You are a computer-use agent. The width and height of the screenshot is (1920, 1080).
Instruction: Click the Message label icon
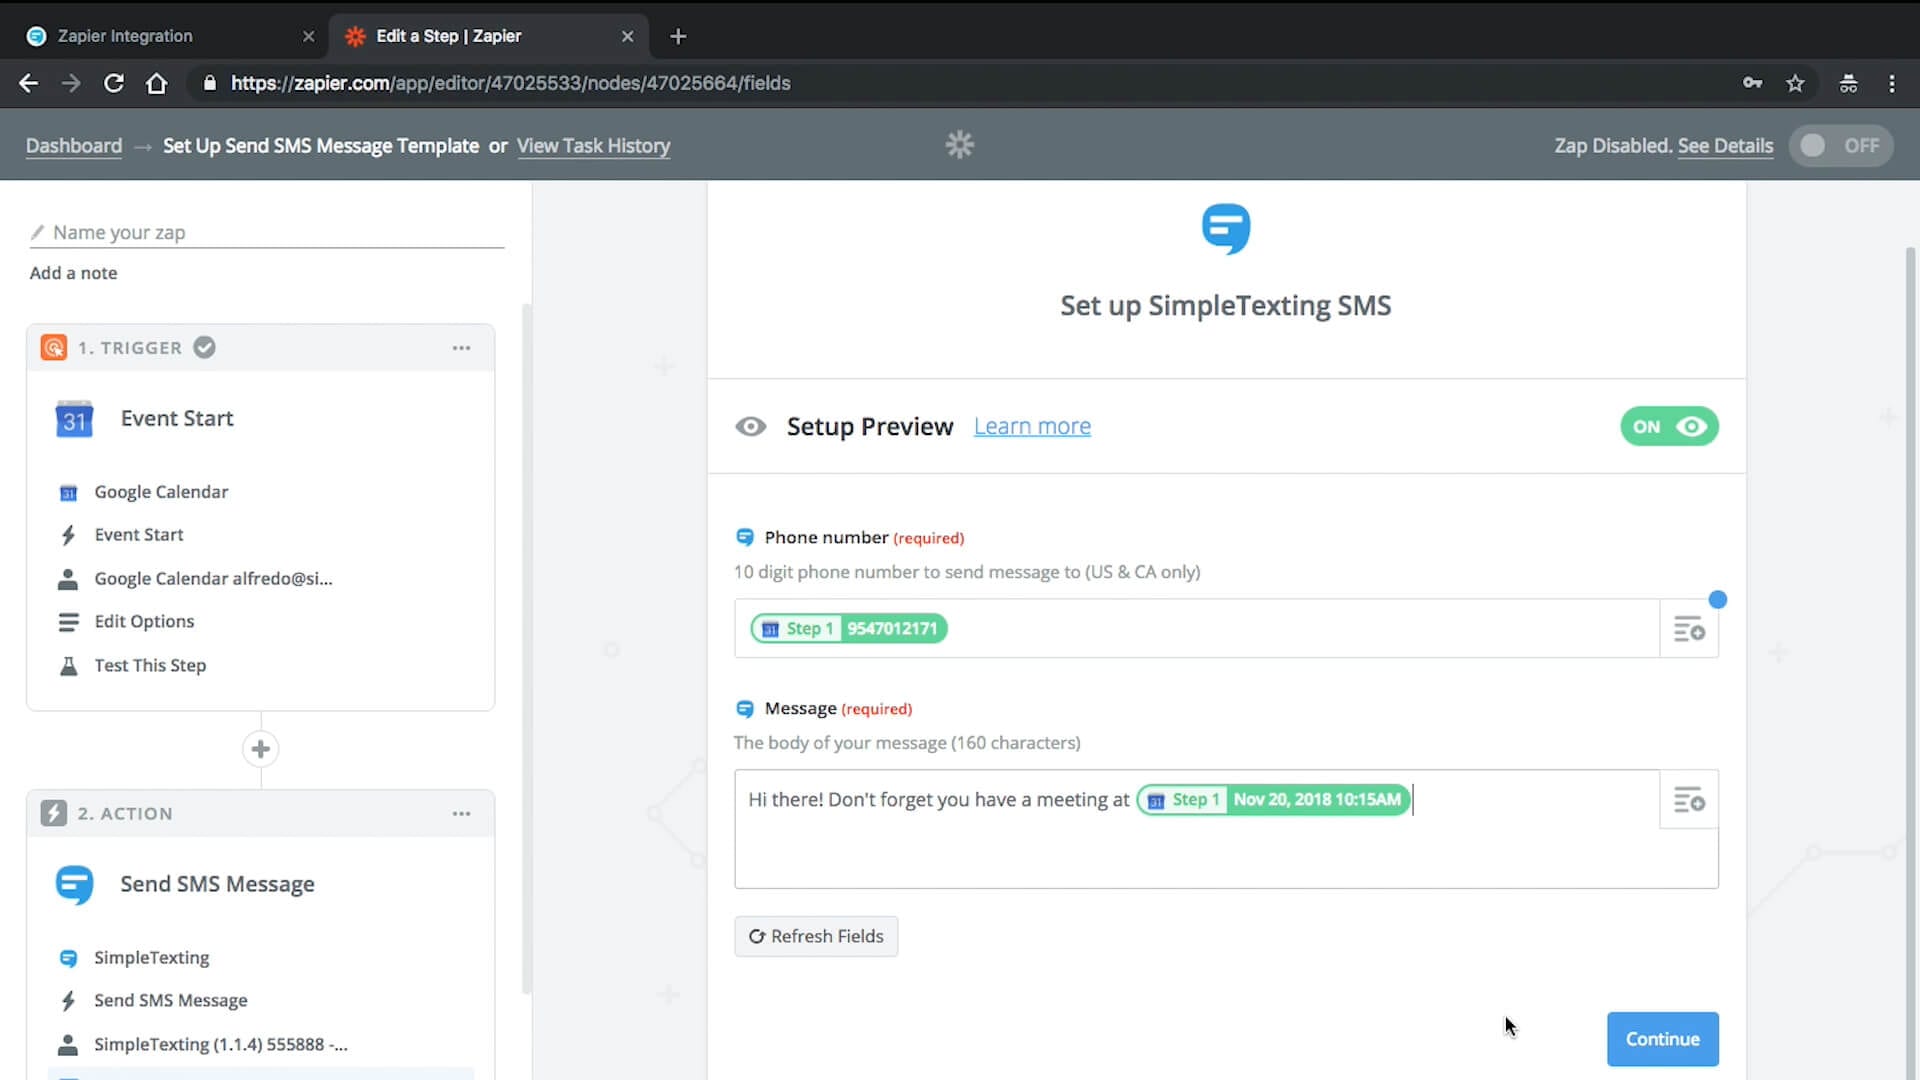745,709
